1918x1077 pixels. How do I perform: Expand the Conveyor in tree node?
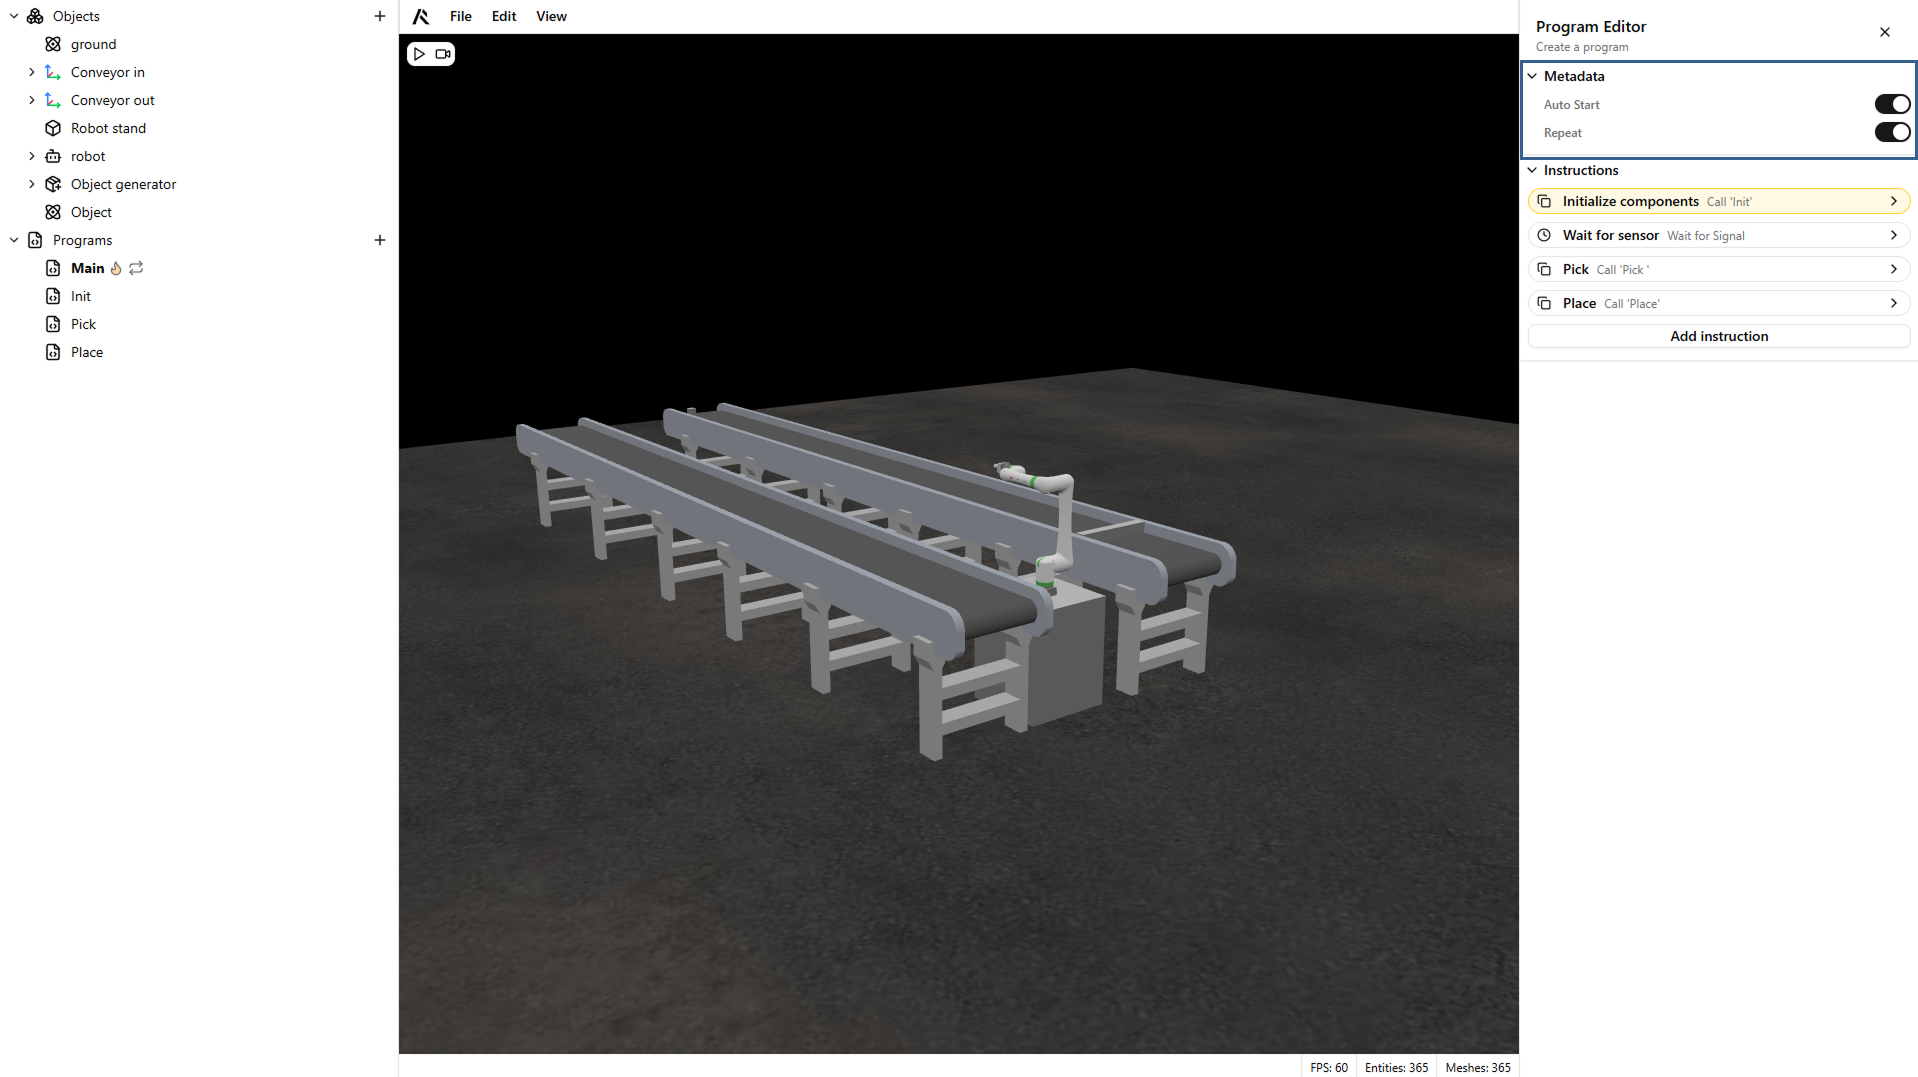(32, 72)
